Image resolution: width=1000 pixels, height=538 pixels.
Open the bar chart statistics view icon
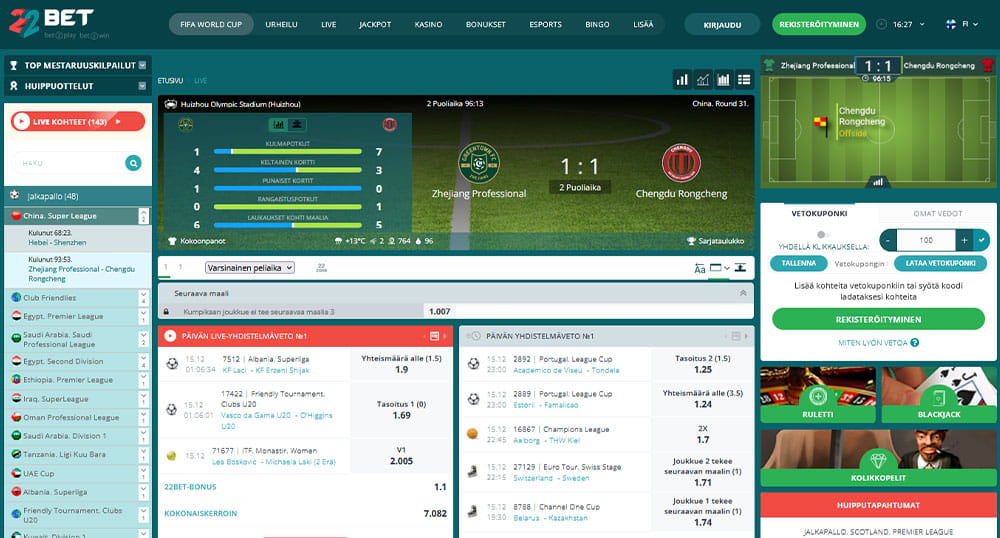pos(682,80)
